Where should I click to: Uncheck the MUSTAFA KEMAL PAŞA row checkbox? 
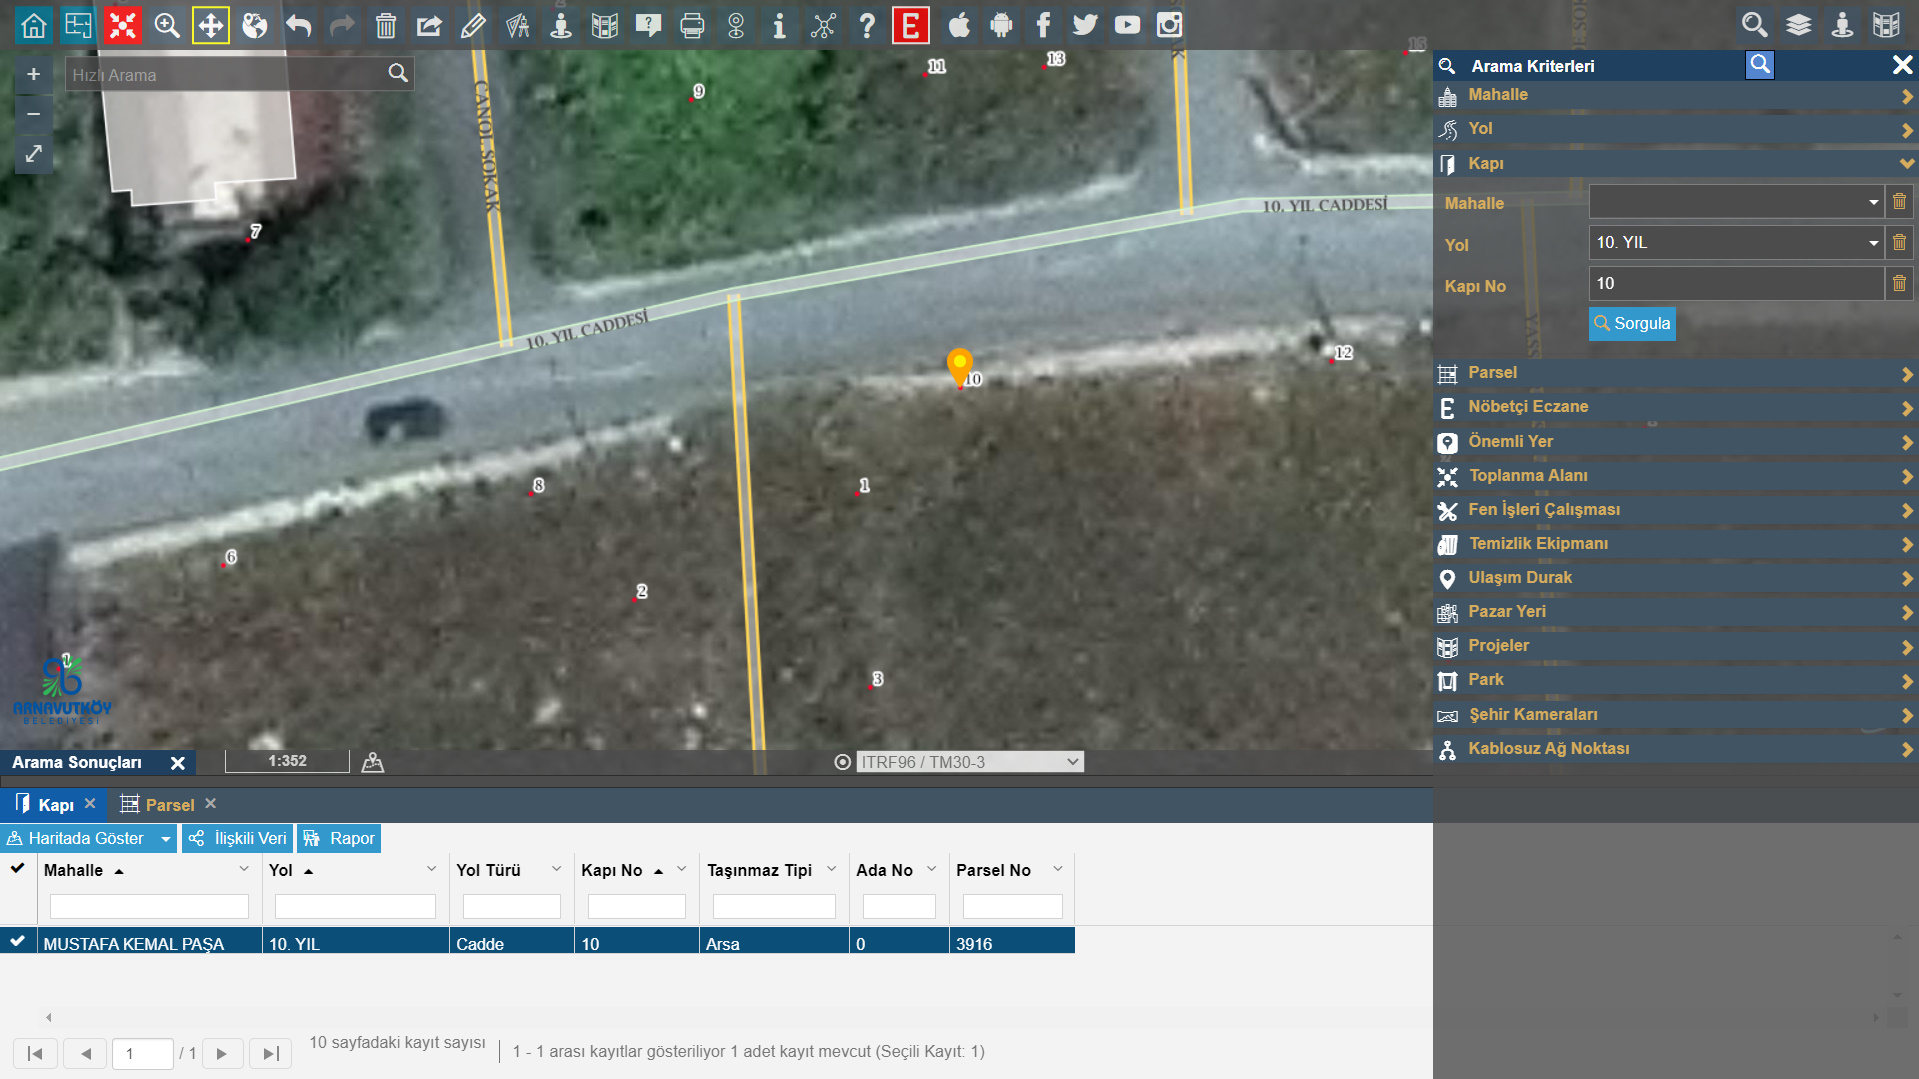[x=18, y=941]
